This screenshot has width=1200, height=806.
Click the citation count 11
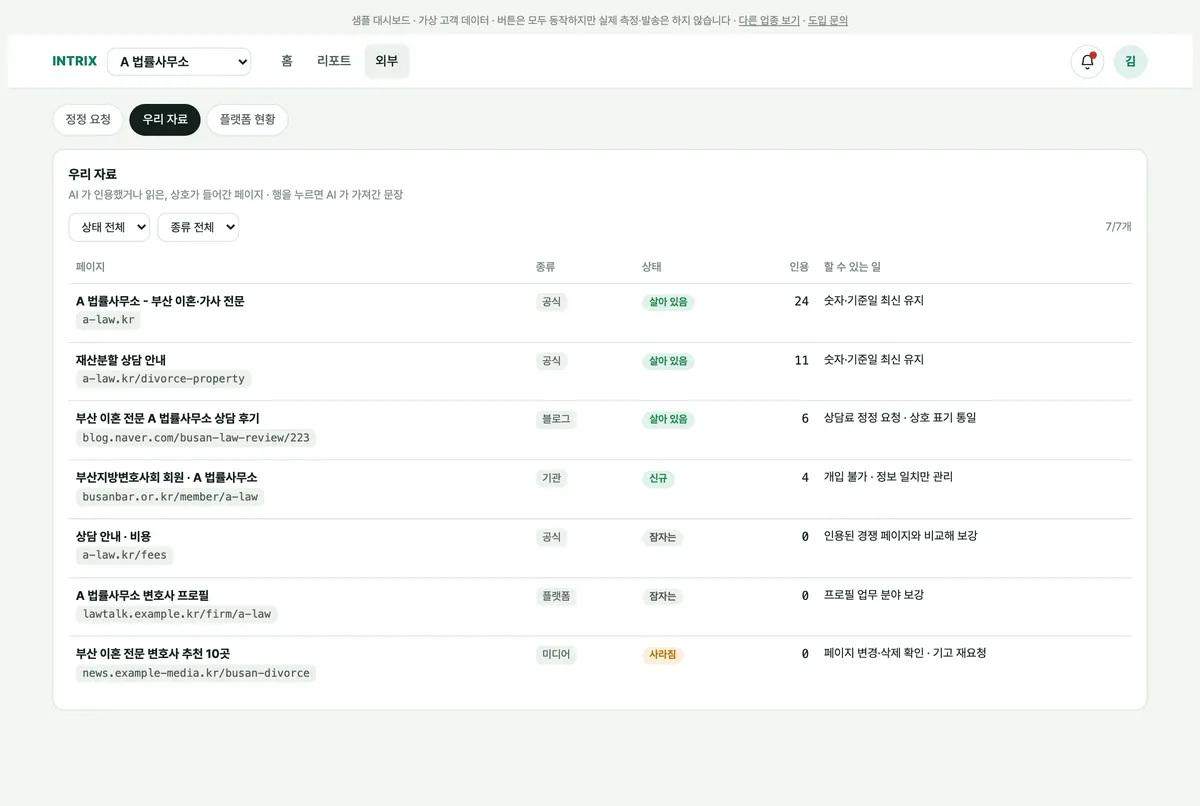[801, 360]
